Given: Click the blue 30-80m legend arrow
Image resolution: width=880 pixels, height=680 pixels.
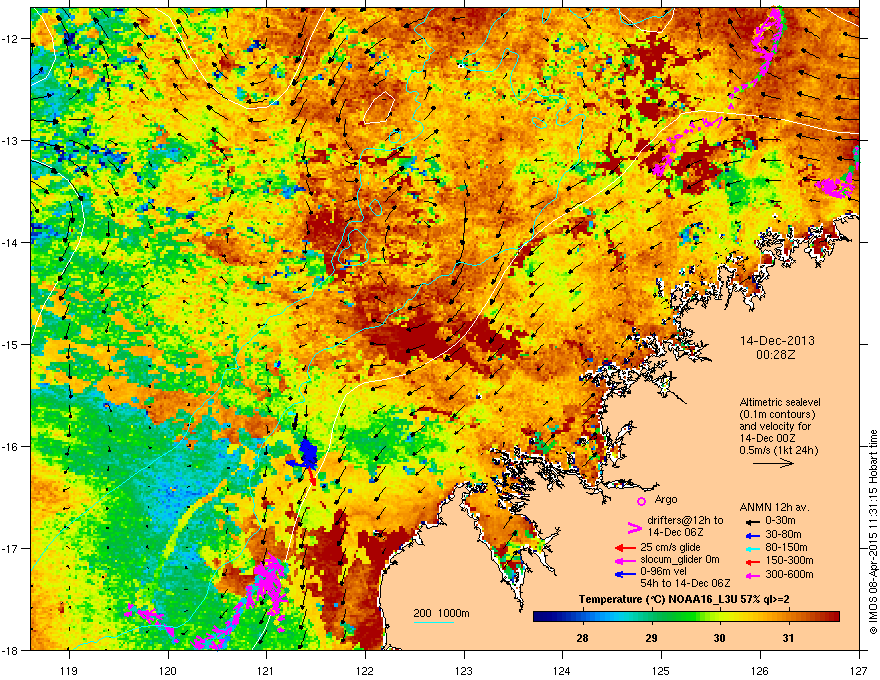Looking at the screenshot, I should 752,535.
